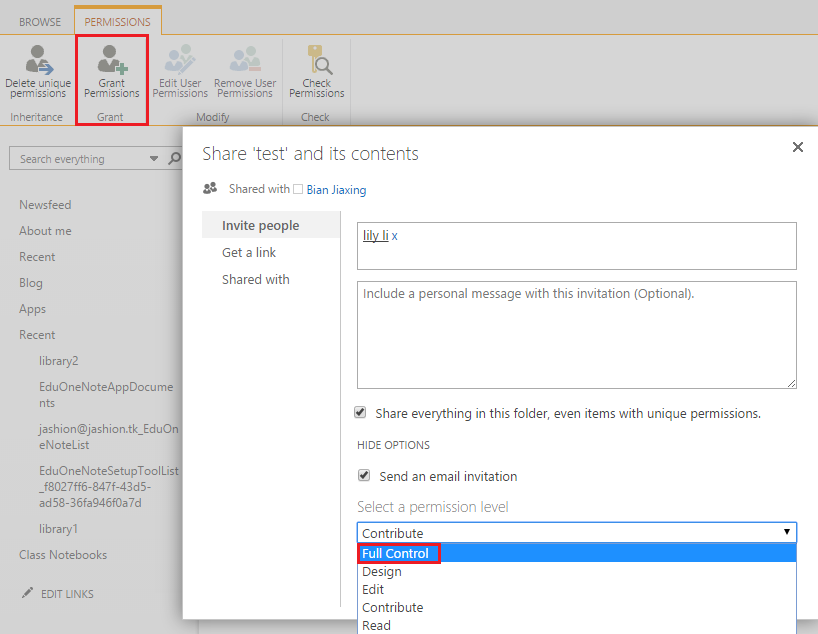Click the Remove User Permissions icon

click(x=245, y=59)
